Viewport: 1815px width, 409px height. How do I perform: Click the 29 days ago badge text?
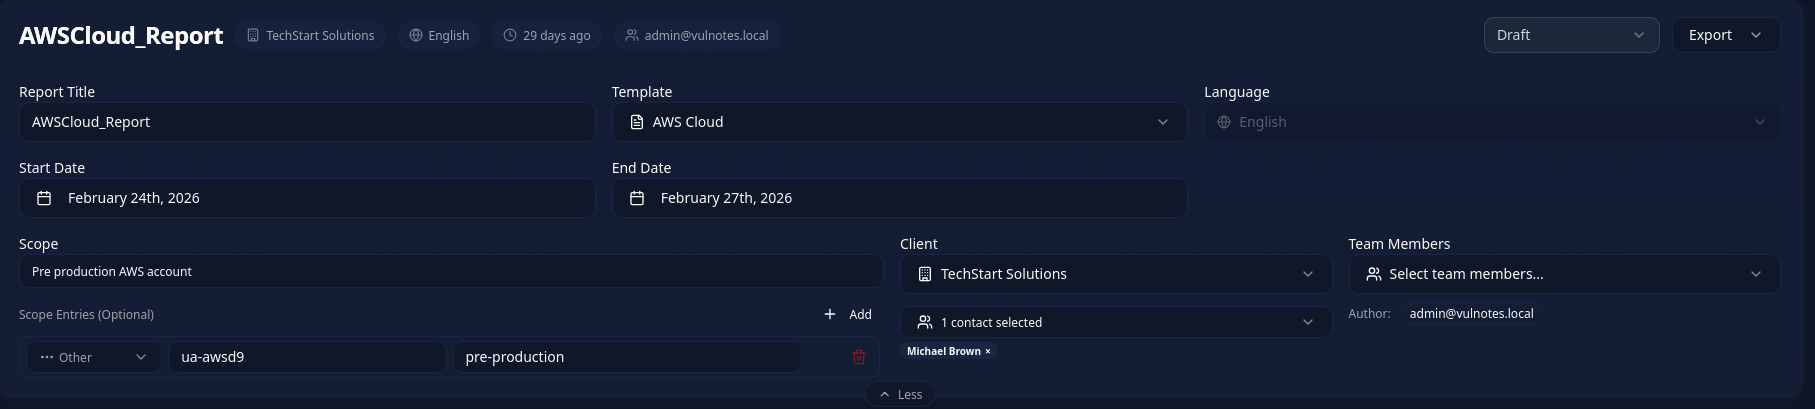[557, 35]
